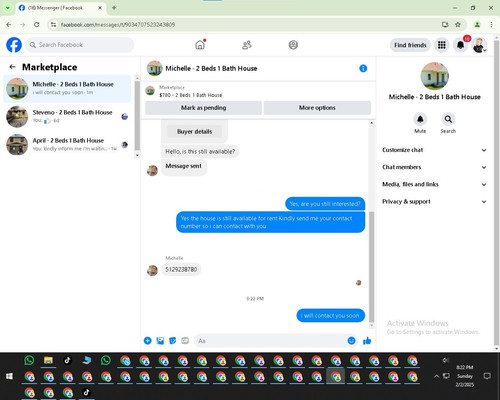Select the 'I will contact you soon' message
The height and width of the screenshot is (400, 500).
pyautogui.click(x=331, y=315)
